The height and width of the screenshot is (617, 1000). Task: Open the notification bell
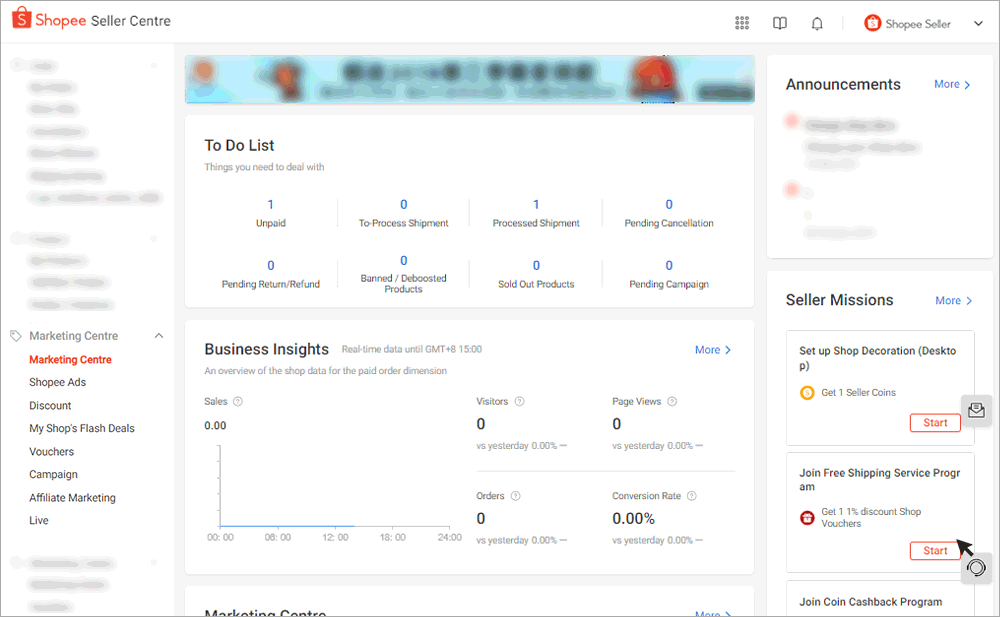click(x=816, y=22)
